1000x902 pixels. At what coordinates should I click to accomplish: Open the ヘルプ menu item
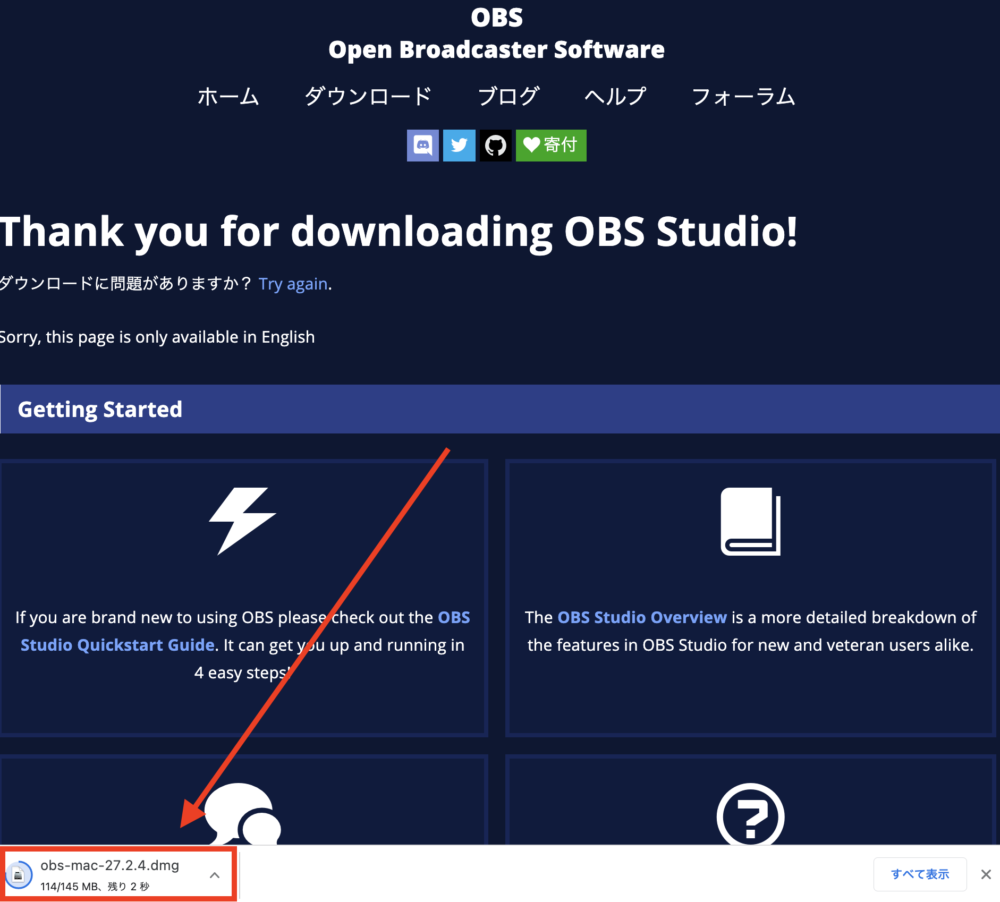(615, 96)
